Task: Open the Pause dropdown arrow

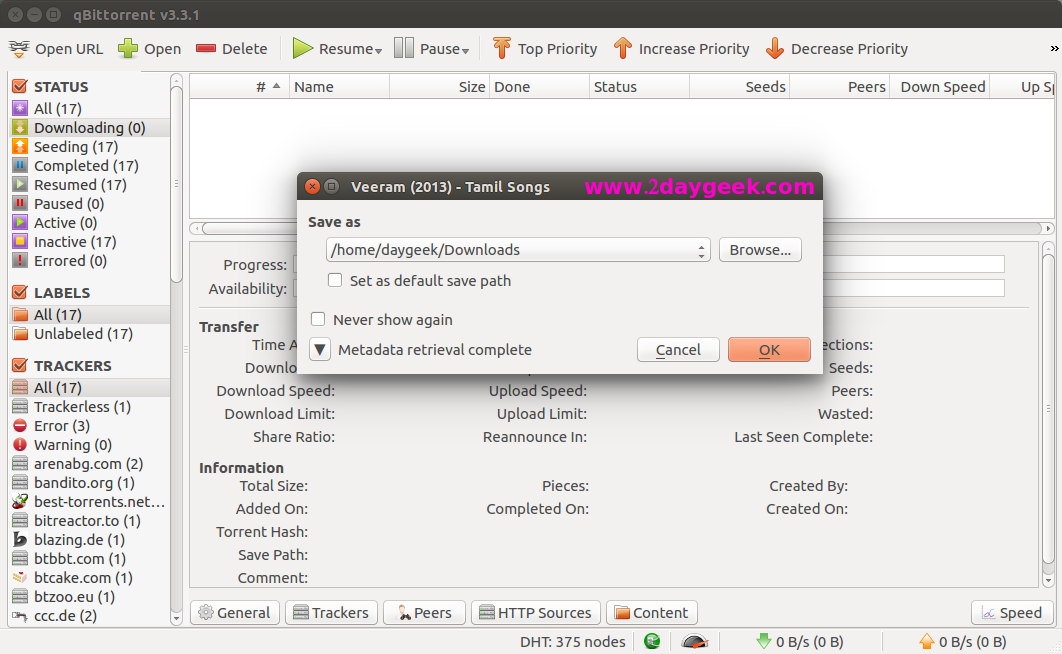Action: (x=465, y=51)
